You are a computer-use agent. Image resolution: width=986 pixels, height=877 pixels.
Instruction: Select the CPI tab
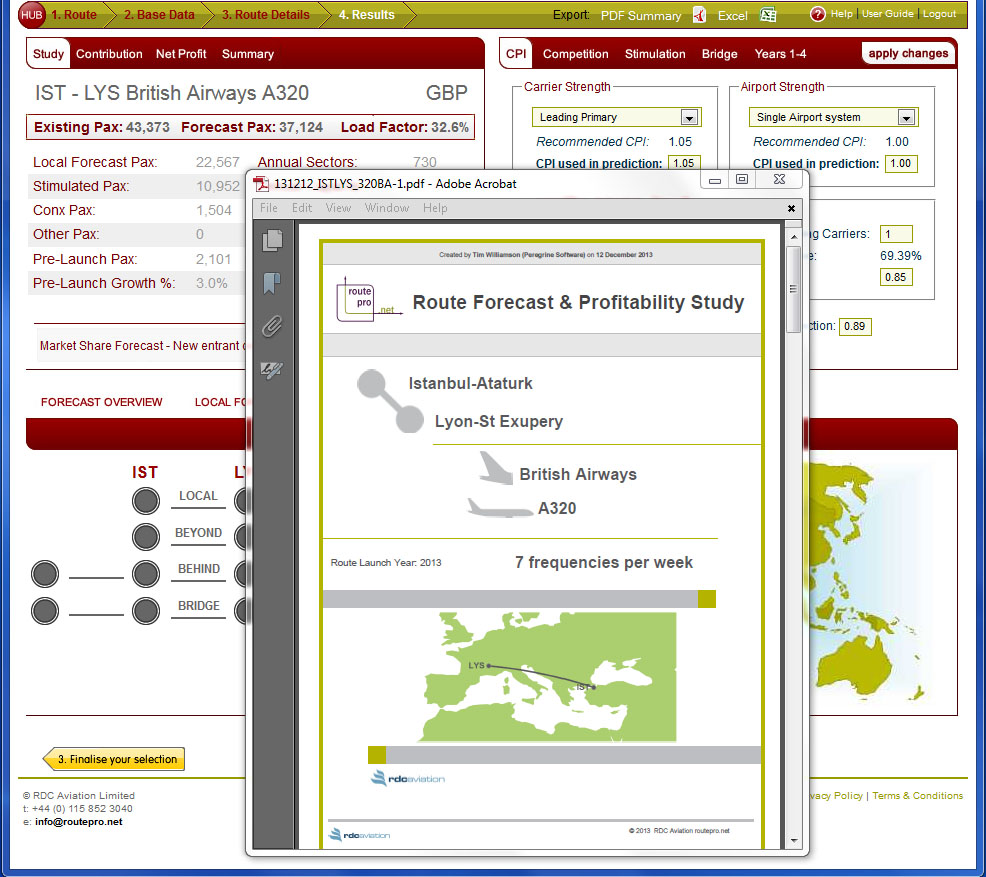[516, 54]
